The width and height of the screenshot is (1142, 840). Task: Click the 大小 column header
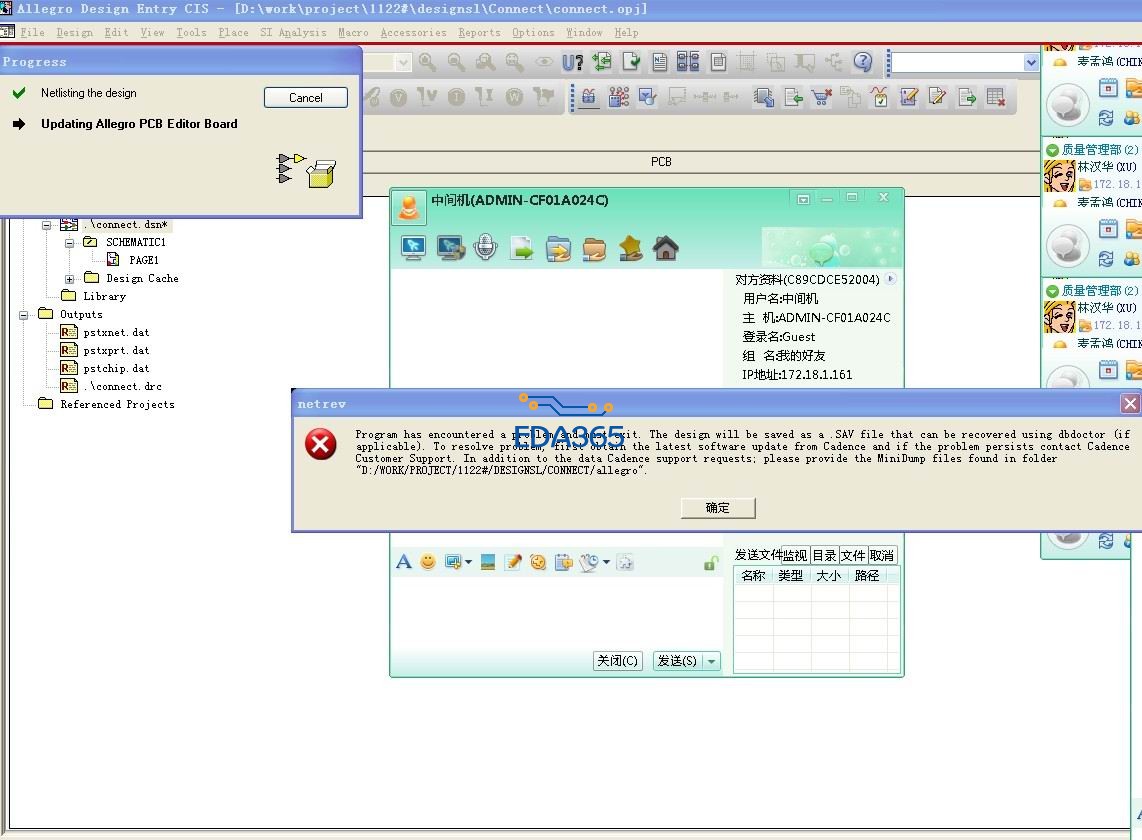point(829,576)
